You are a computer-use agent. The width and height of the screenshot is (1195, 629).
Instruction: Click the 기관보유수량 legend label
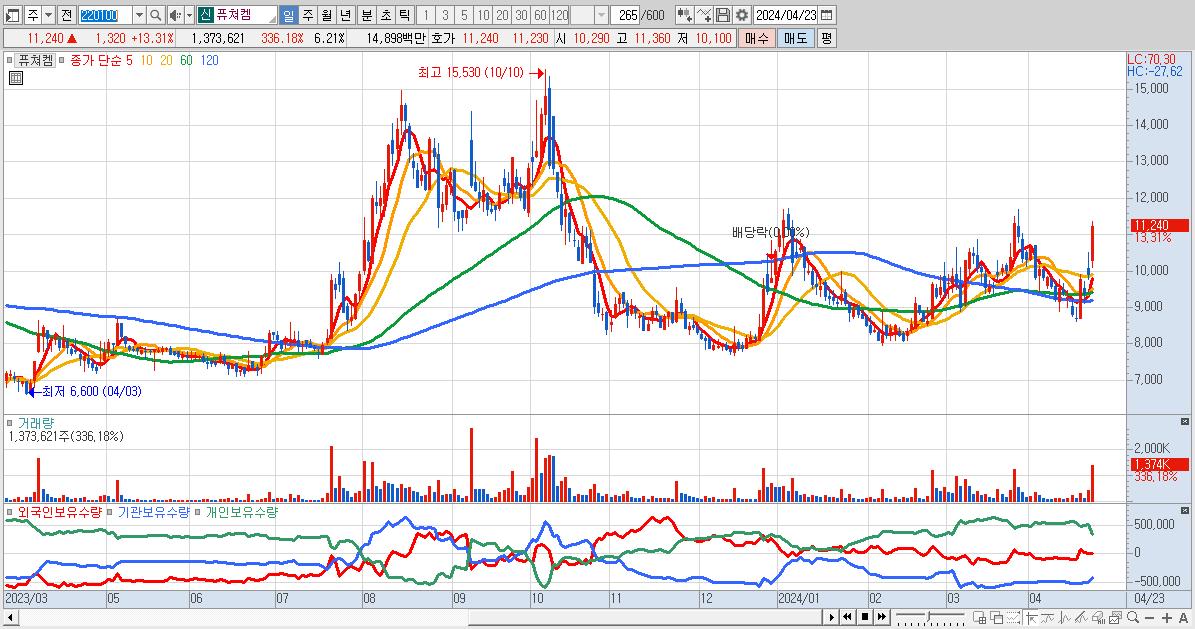tap(153, 512)
